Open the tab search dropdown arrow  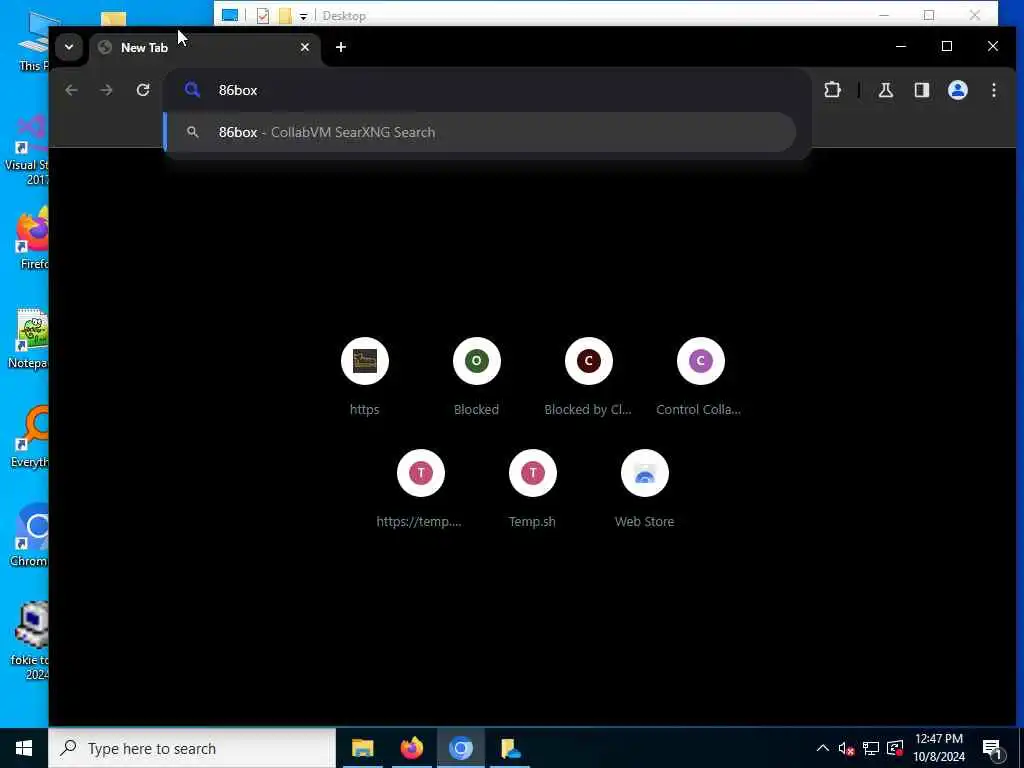click(69, 47)
